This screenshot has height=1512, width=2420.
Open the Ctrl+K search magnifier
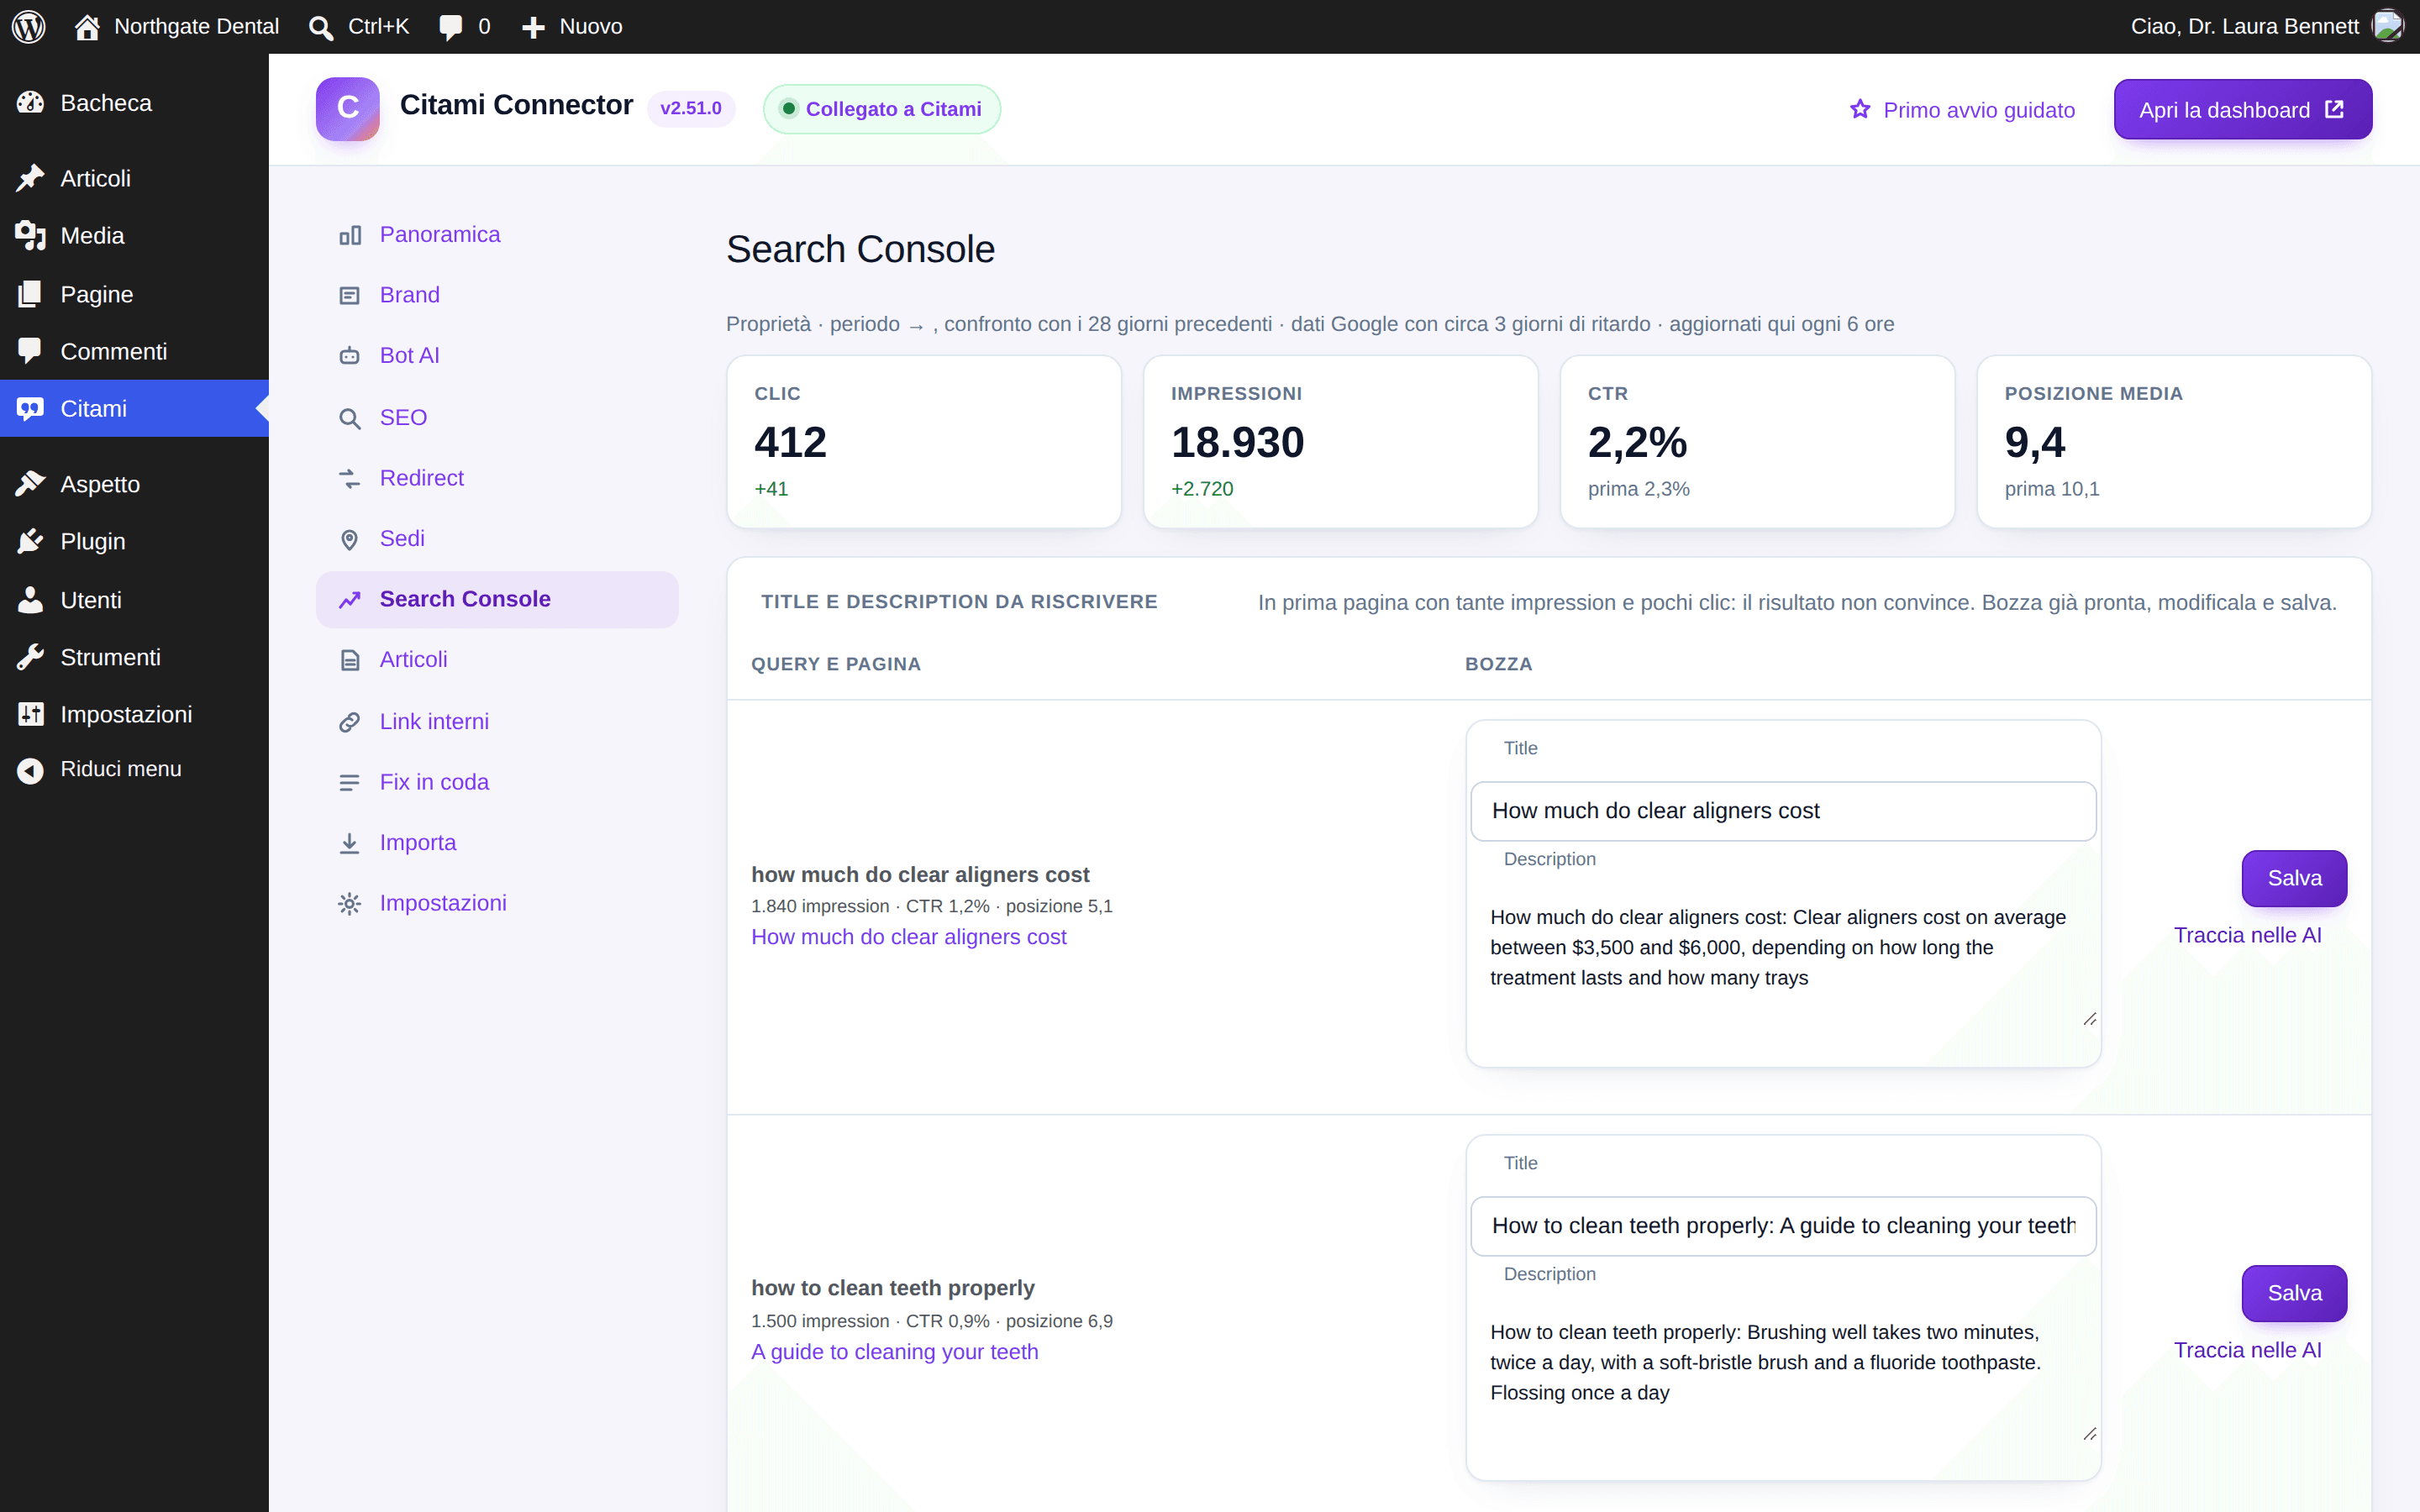click(x=321, y=27)
